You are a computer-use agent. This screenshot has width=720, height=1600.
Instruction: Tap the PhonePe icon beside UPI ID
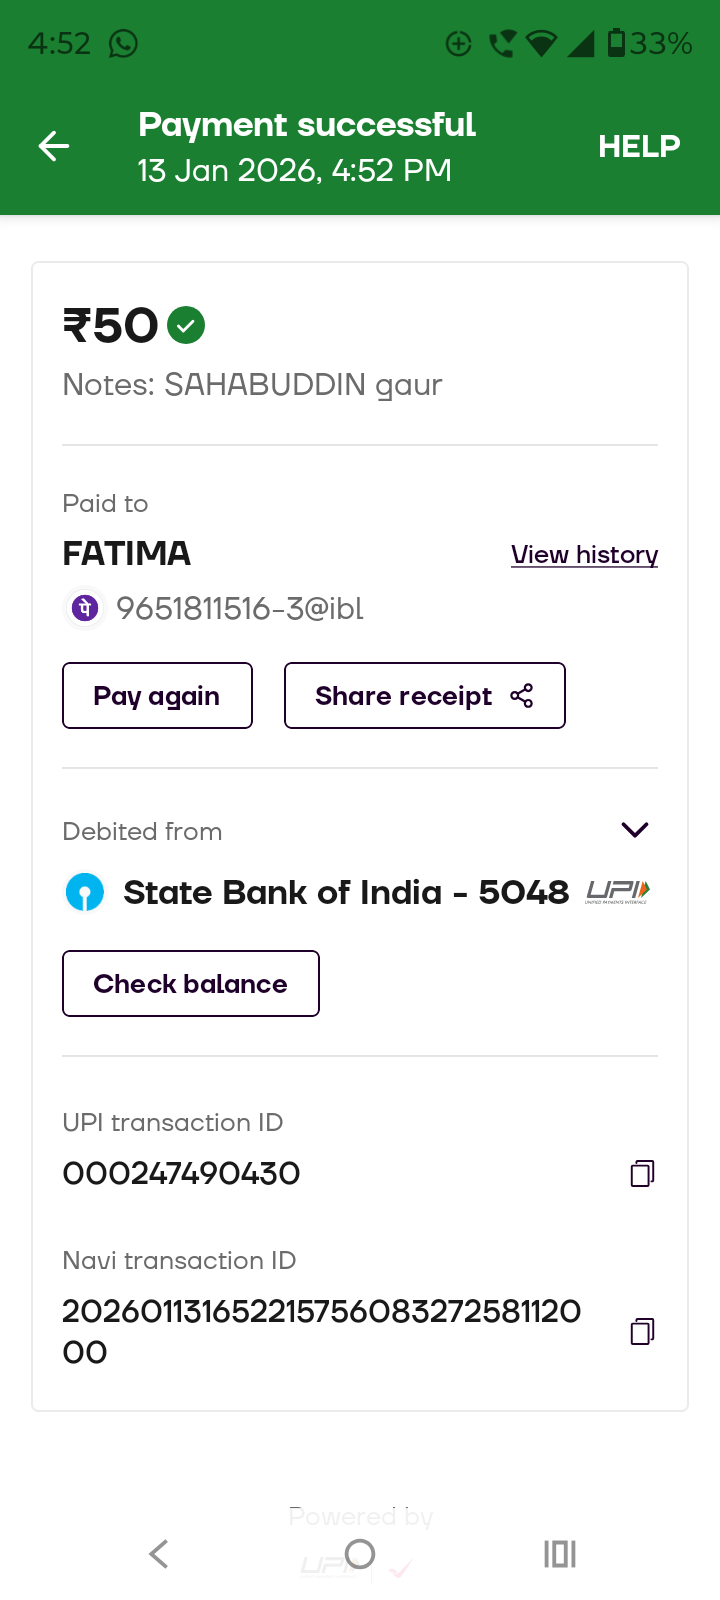[85, 608]
